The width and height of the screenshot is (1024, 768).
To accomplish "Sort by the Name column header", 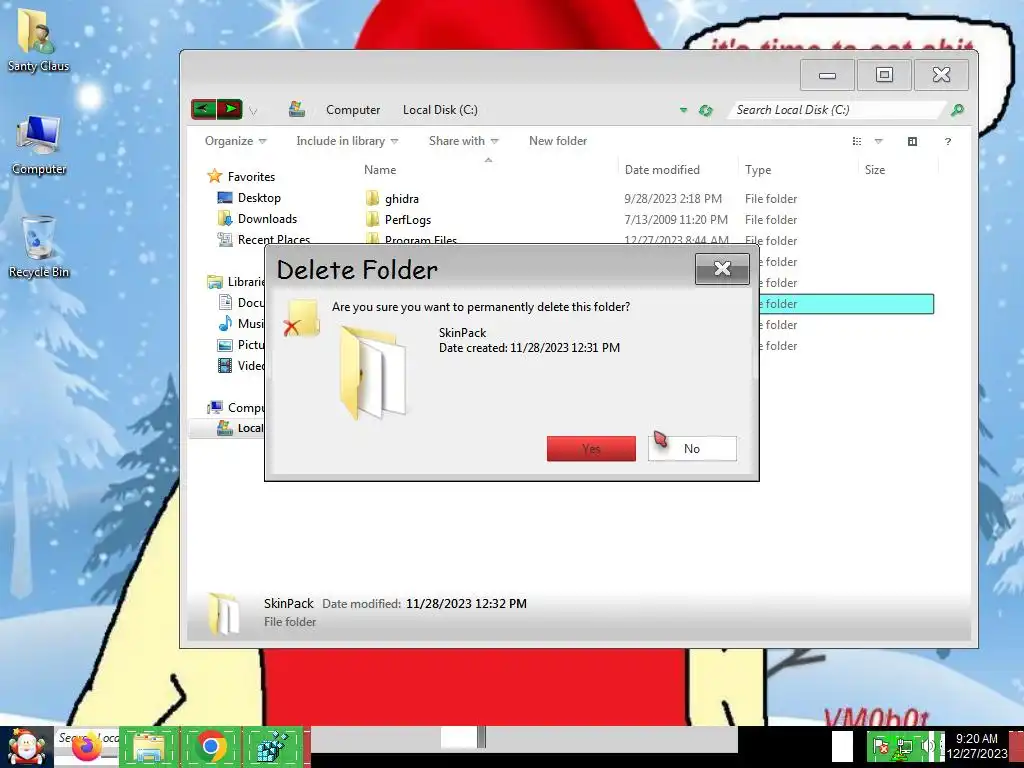I will point(380,170).
